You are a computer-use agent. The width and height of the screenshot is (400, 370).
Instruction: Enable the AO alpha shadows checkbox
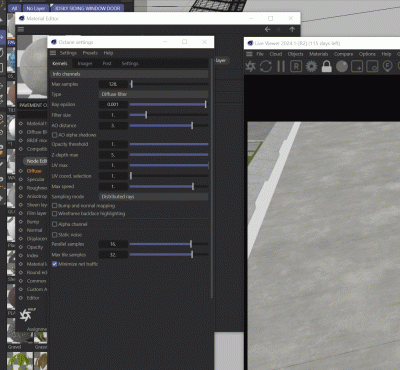(55, 135)
